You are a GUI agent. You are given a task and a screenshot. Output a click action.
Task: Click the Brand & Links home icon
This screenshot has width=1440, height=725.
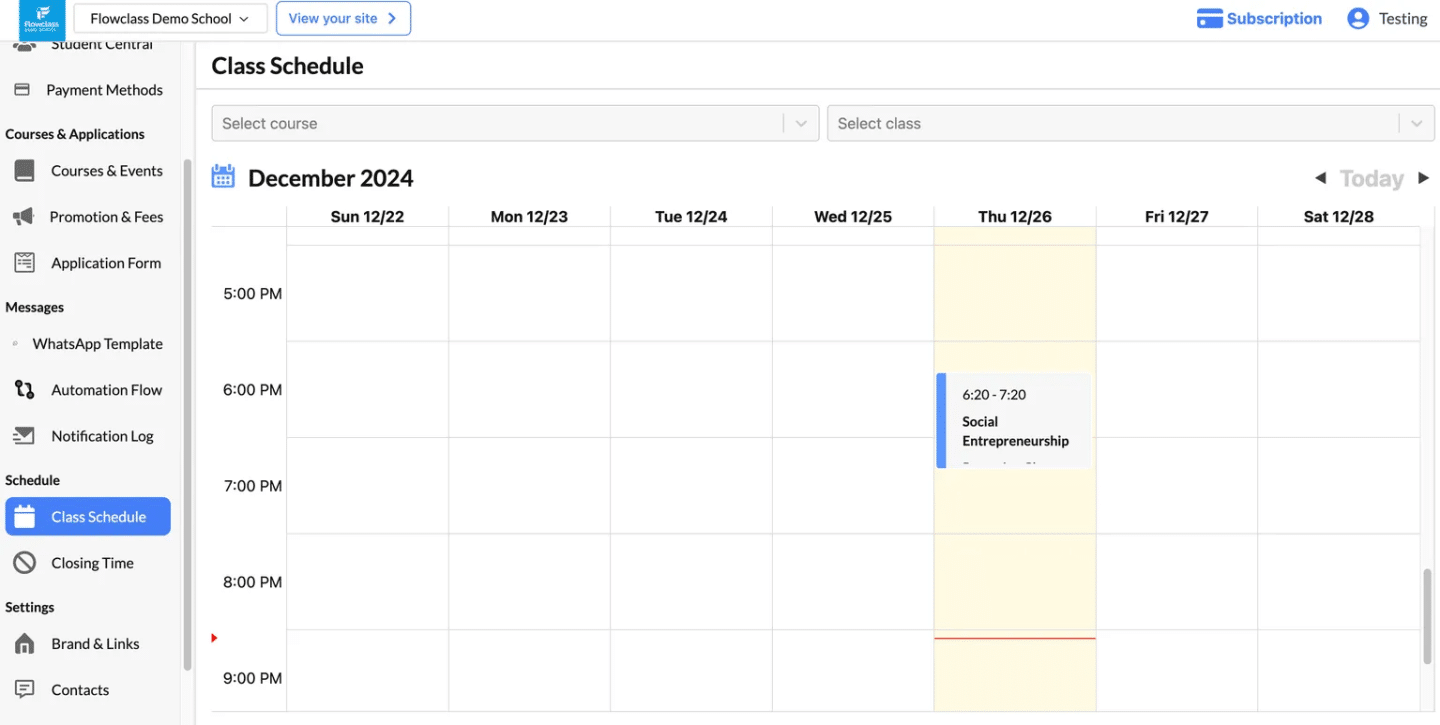(x=24, y=644)
